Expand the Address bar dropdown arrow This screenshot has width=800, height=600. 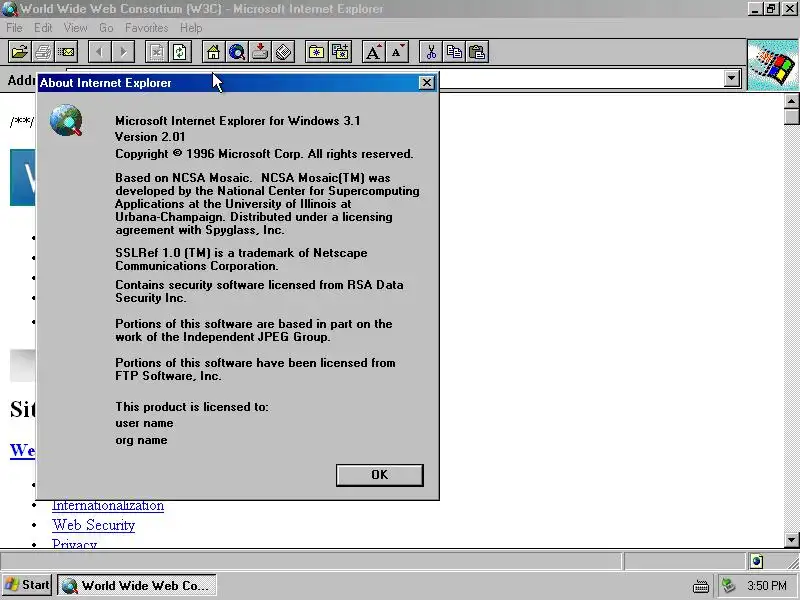(x=732, y=79)
